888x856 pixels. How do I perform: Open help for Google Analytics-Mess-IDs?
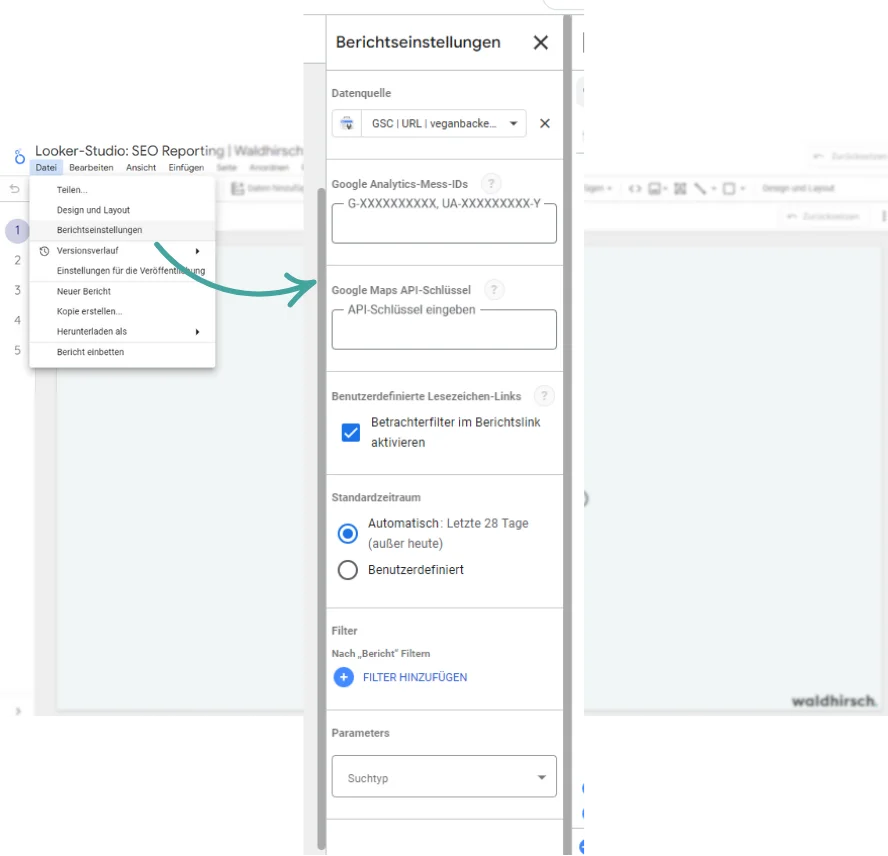click(490, 183)
